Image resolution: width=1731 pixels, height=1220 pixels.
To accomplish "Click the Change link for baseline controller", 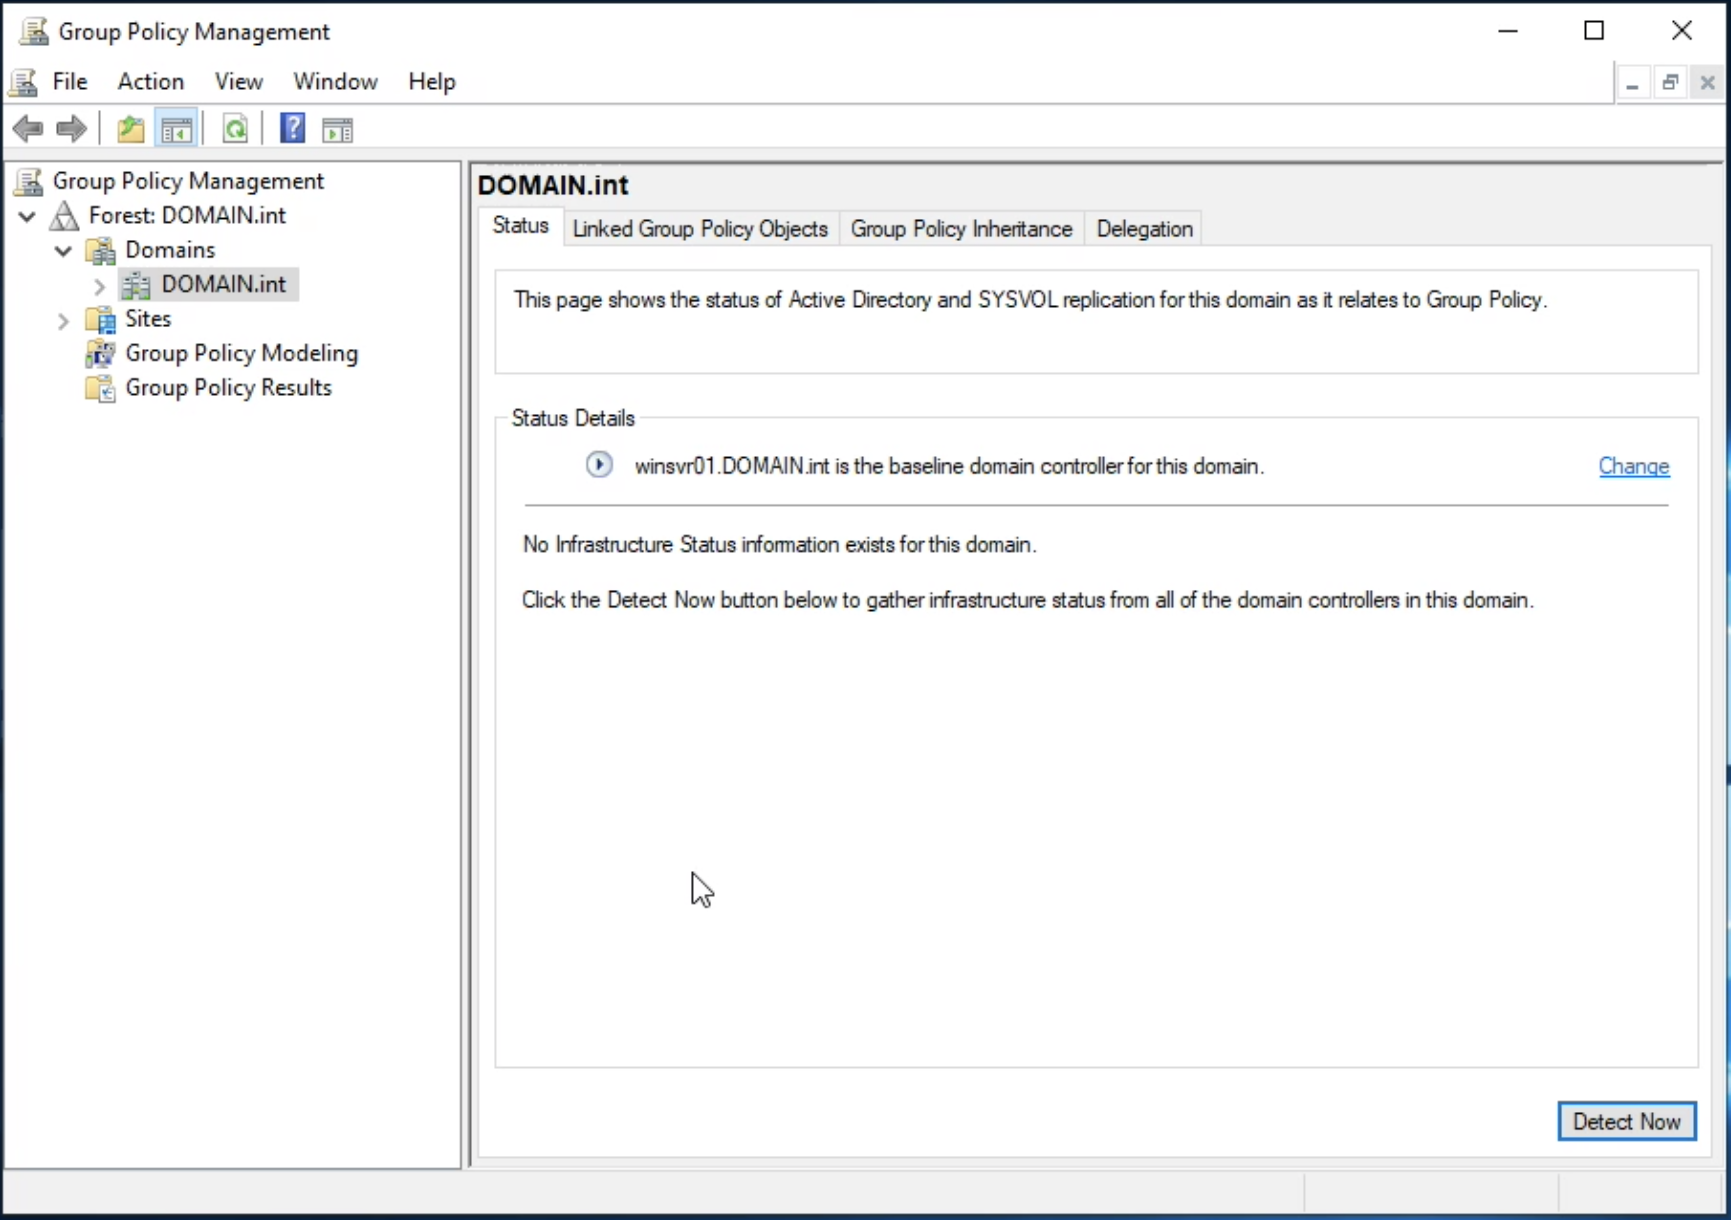I will [1634, 466].
